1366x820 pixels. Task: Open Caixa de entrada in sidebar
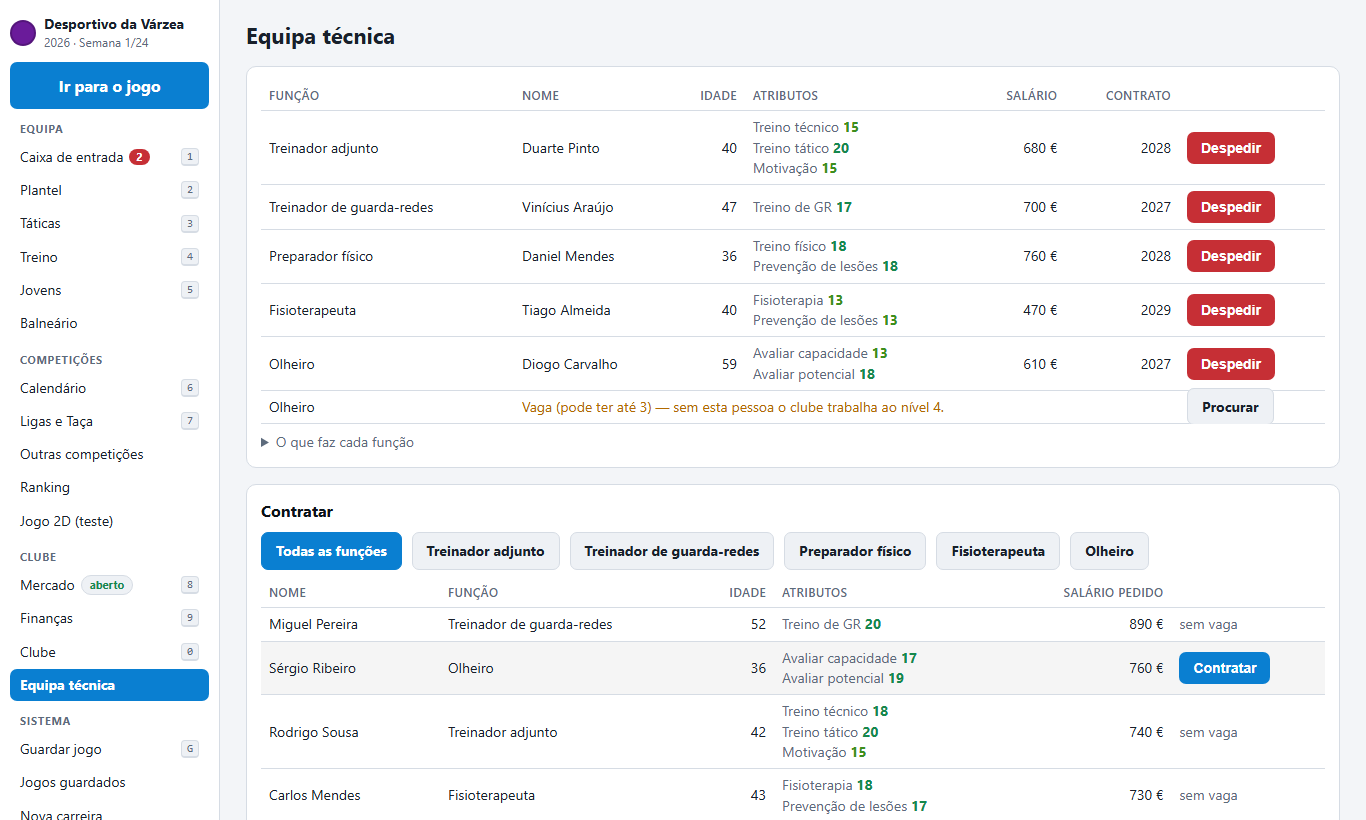[109, 157]
